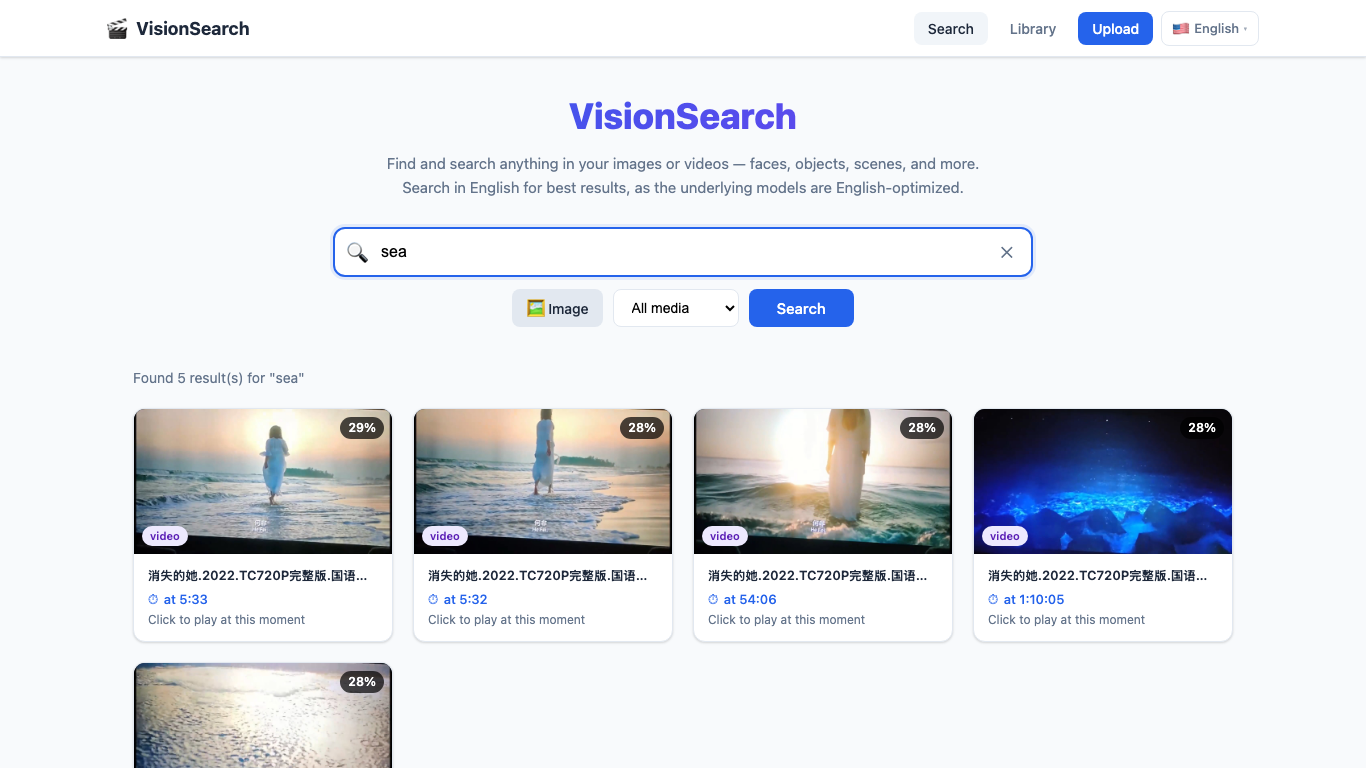Image resolution: width=1366 pixels, height=768 pixels.
Task: Click the magnifying glass icon inside search bar
Action: pyautogui.click(x=357, y=252)
